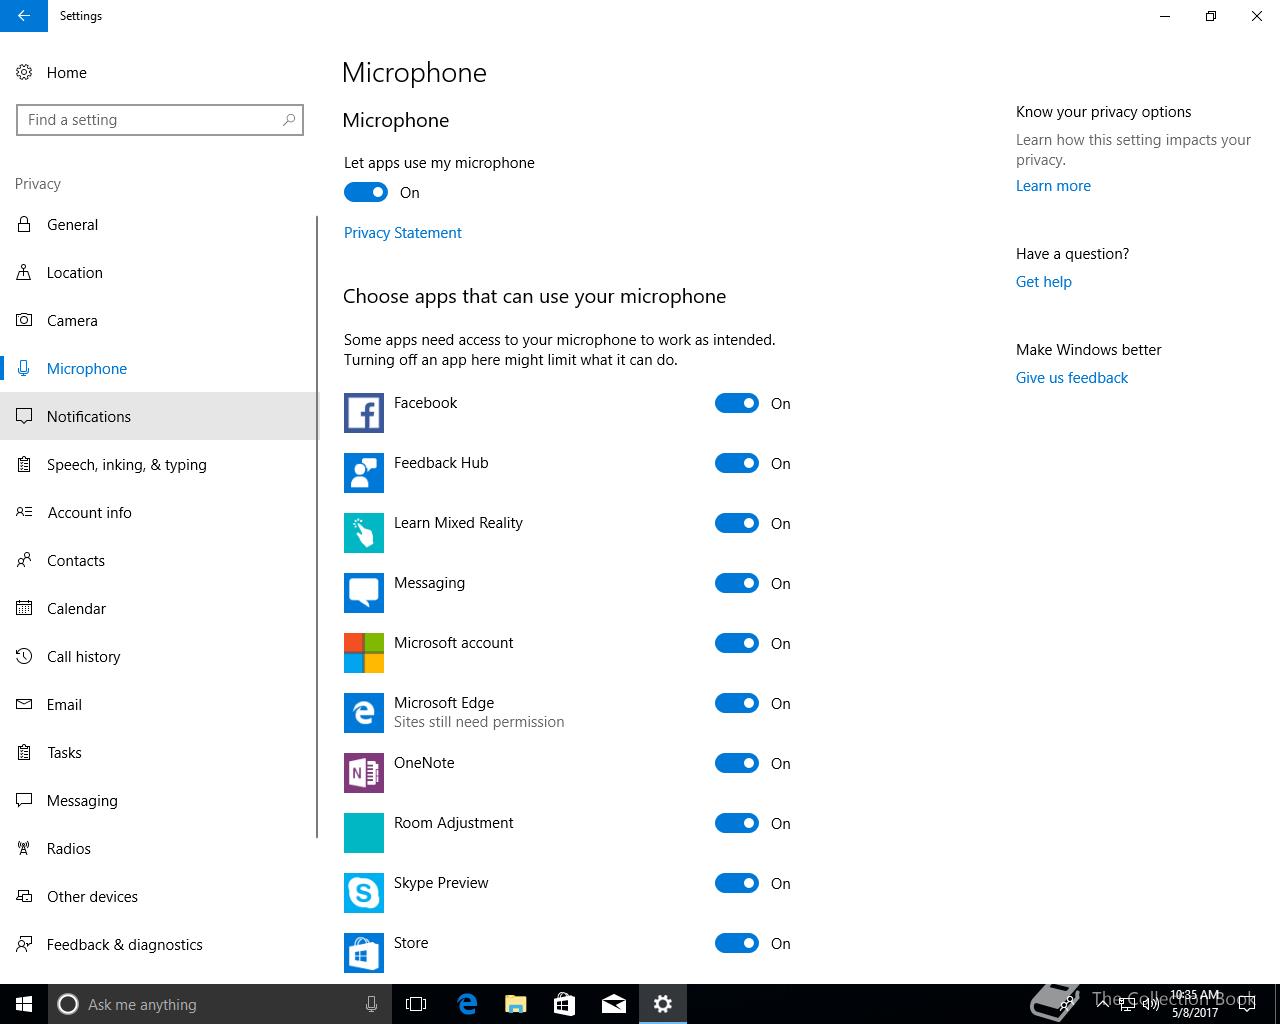Click the Store app icon in the list

(x=364, y=953)
